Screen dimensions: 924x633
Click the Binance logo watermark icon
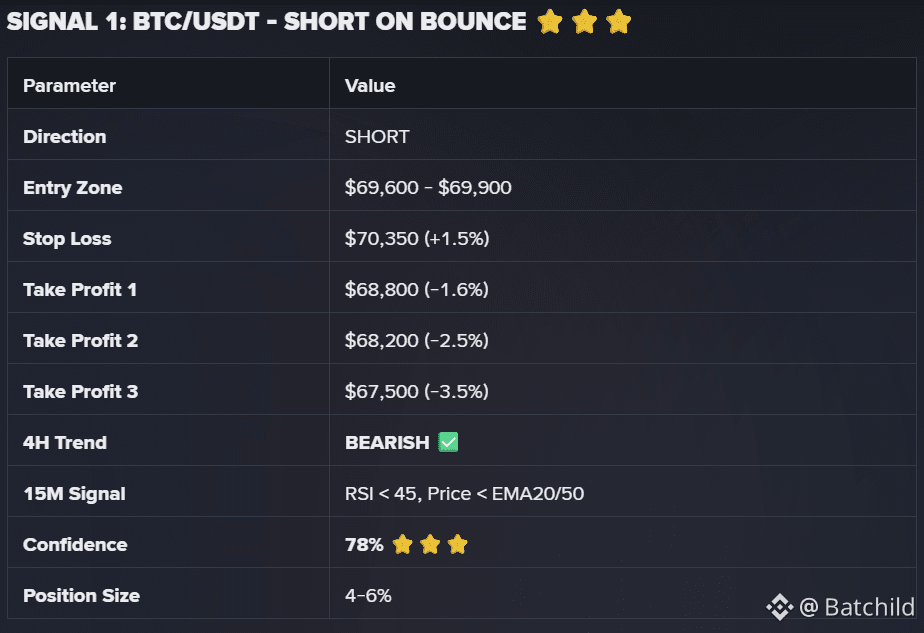coord(780,607)
